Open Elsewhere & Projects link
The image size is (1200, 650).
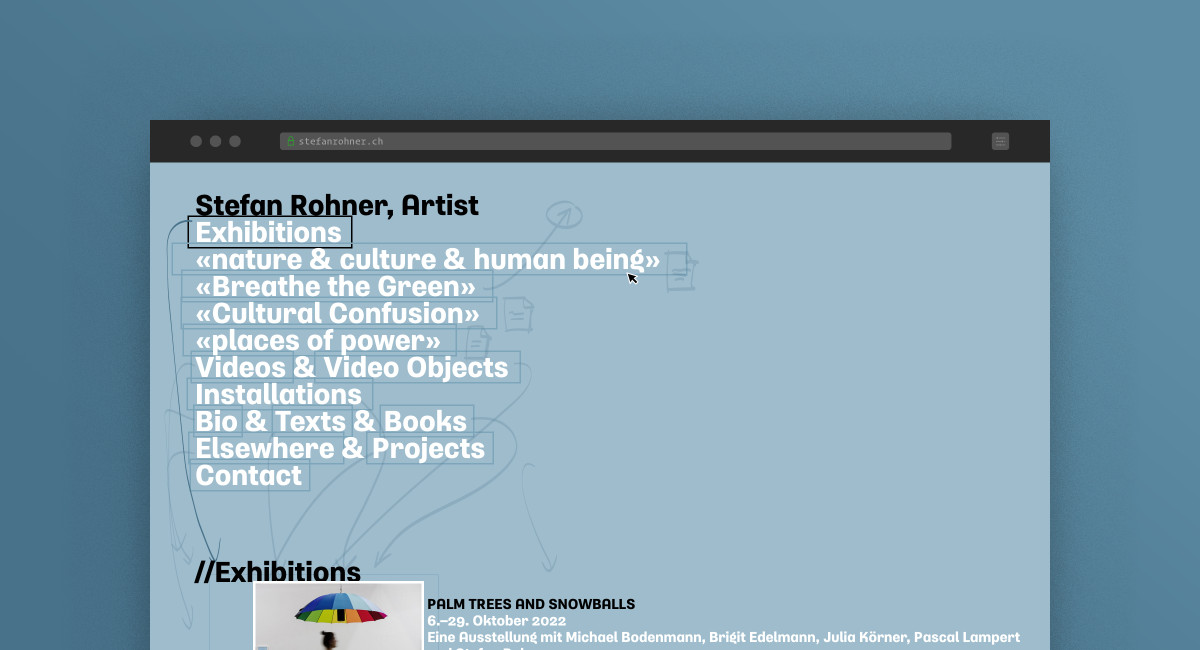click(x=339, y=449)
